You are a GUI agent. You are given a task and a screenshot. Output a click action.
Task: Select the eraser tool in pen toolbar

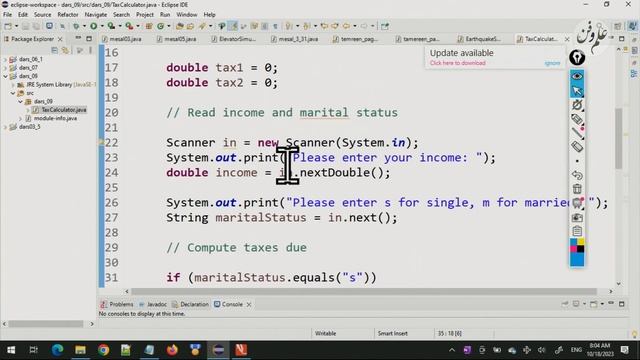577,147
